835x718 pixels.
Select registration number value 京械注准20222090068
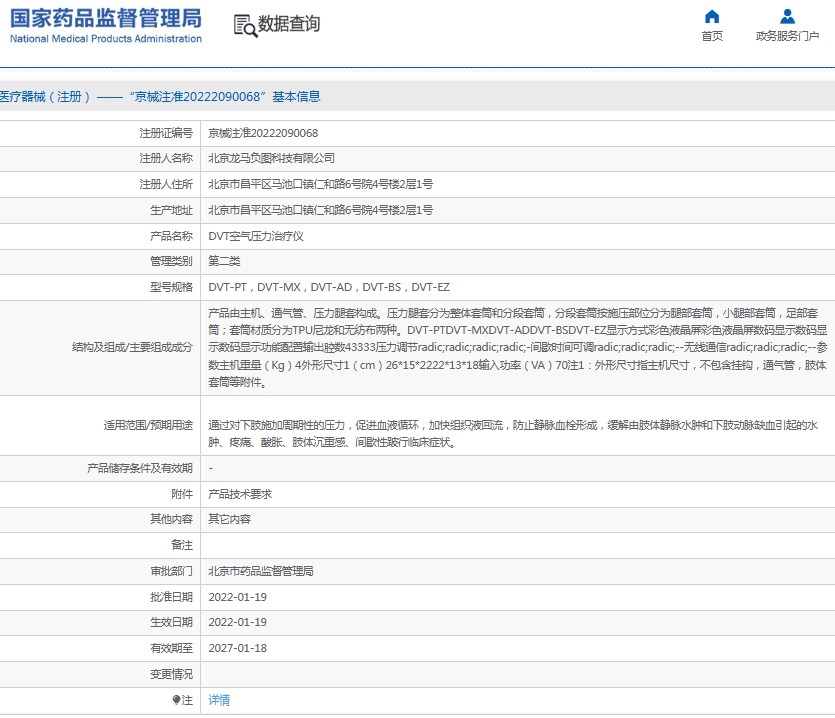263,133
